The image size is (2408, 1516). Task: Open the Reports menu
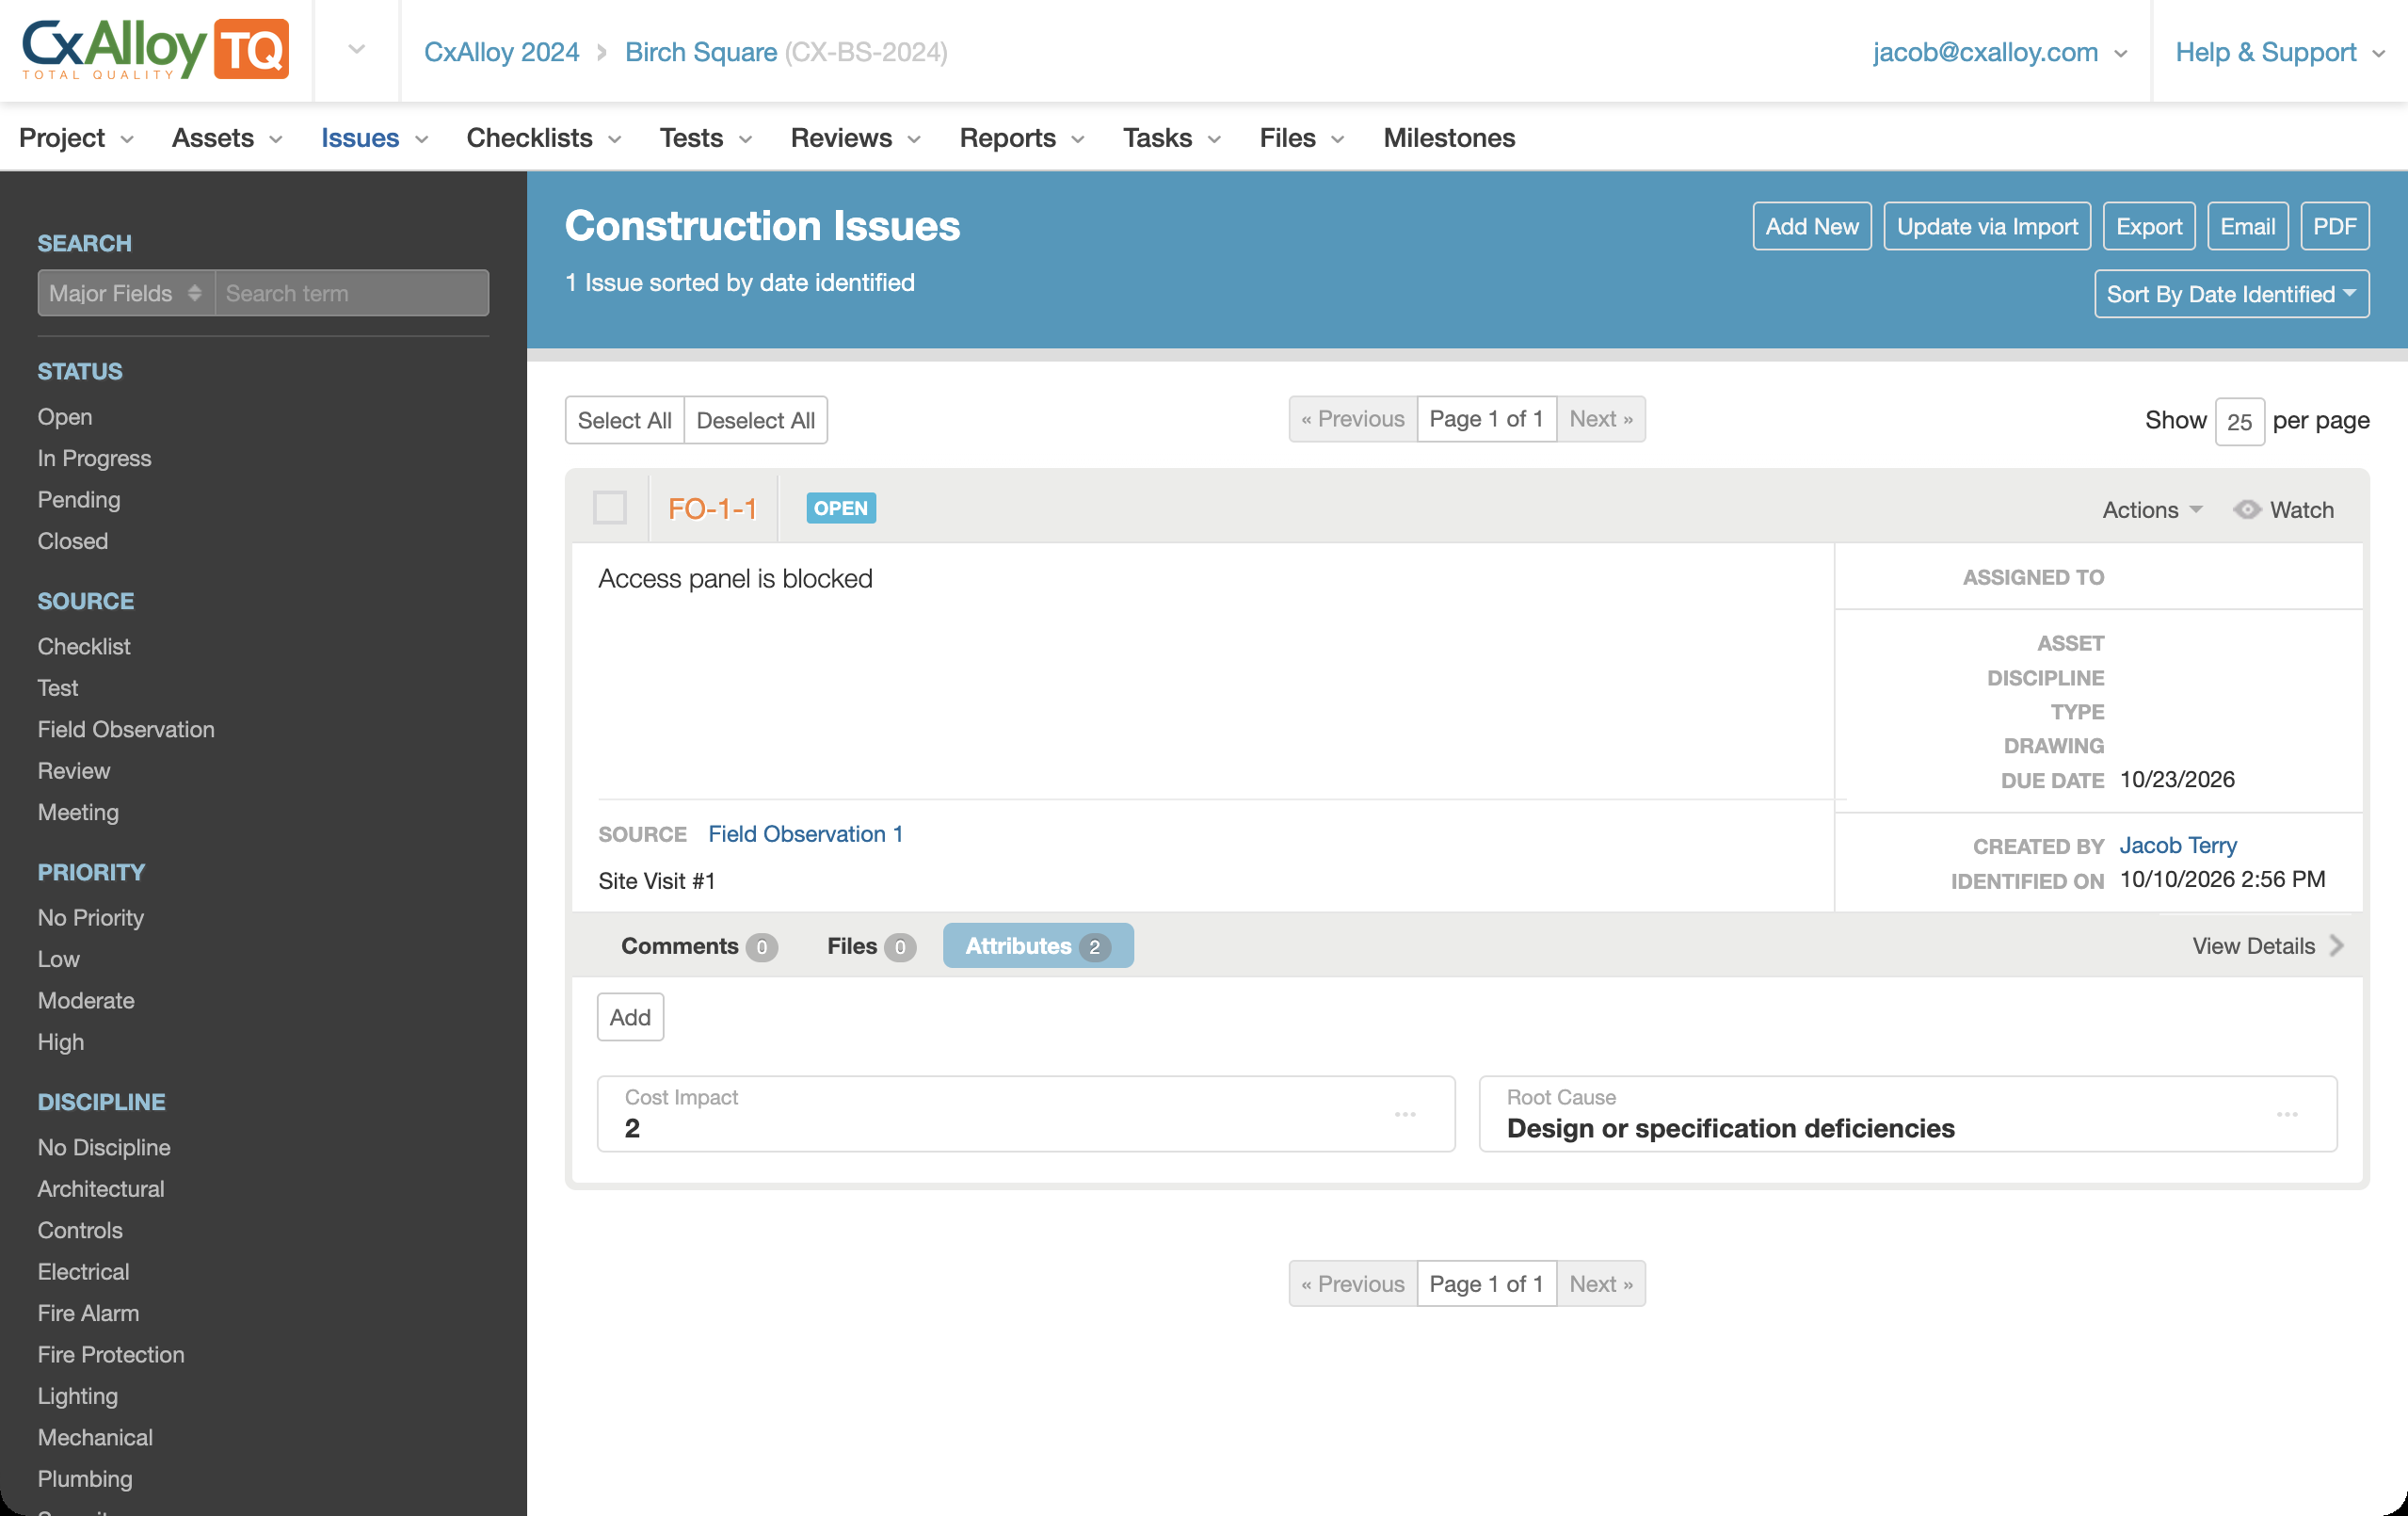click(x=1022, y=137)
